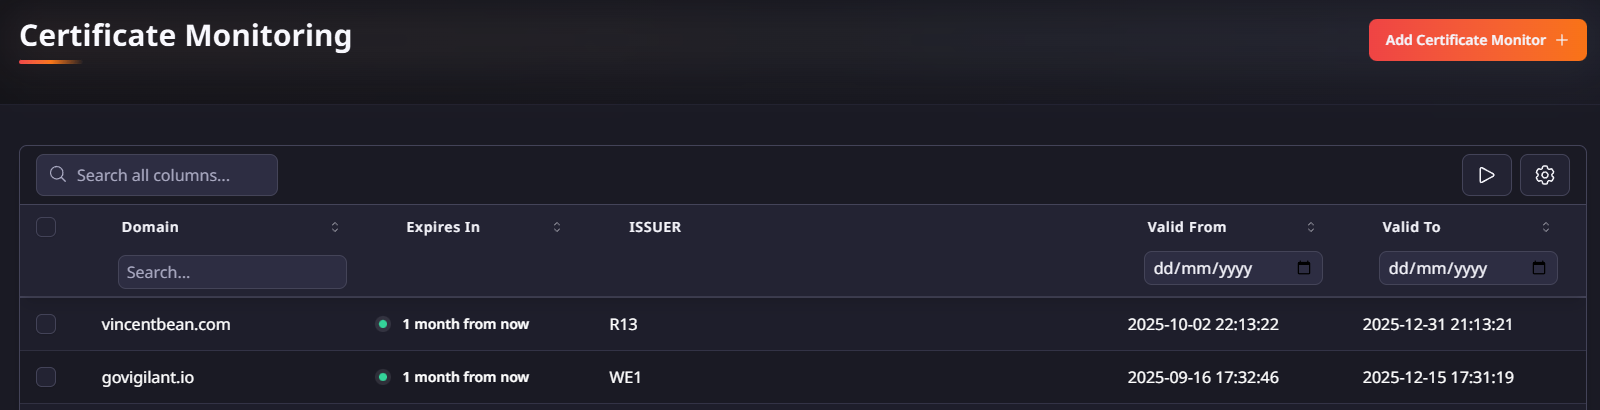The height and width of the screenshot is (410, 1600).
Task: Open the vincentbean.com domain entry
Action: pyautogui.click(x=166, y=324)
